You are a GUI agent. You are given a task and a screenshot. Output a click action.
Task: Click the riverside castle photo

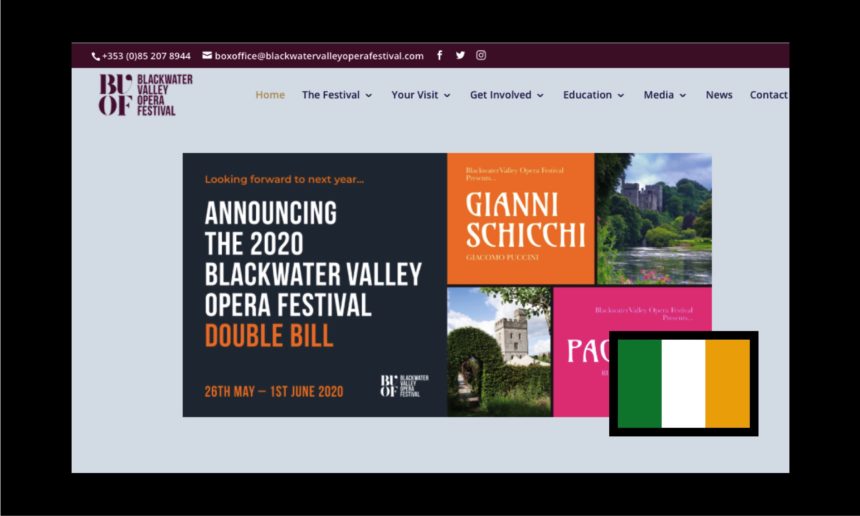[654, 218]
